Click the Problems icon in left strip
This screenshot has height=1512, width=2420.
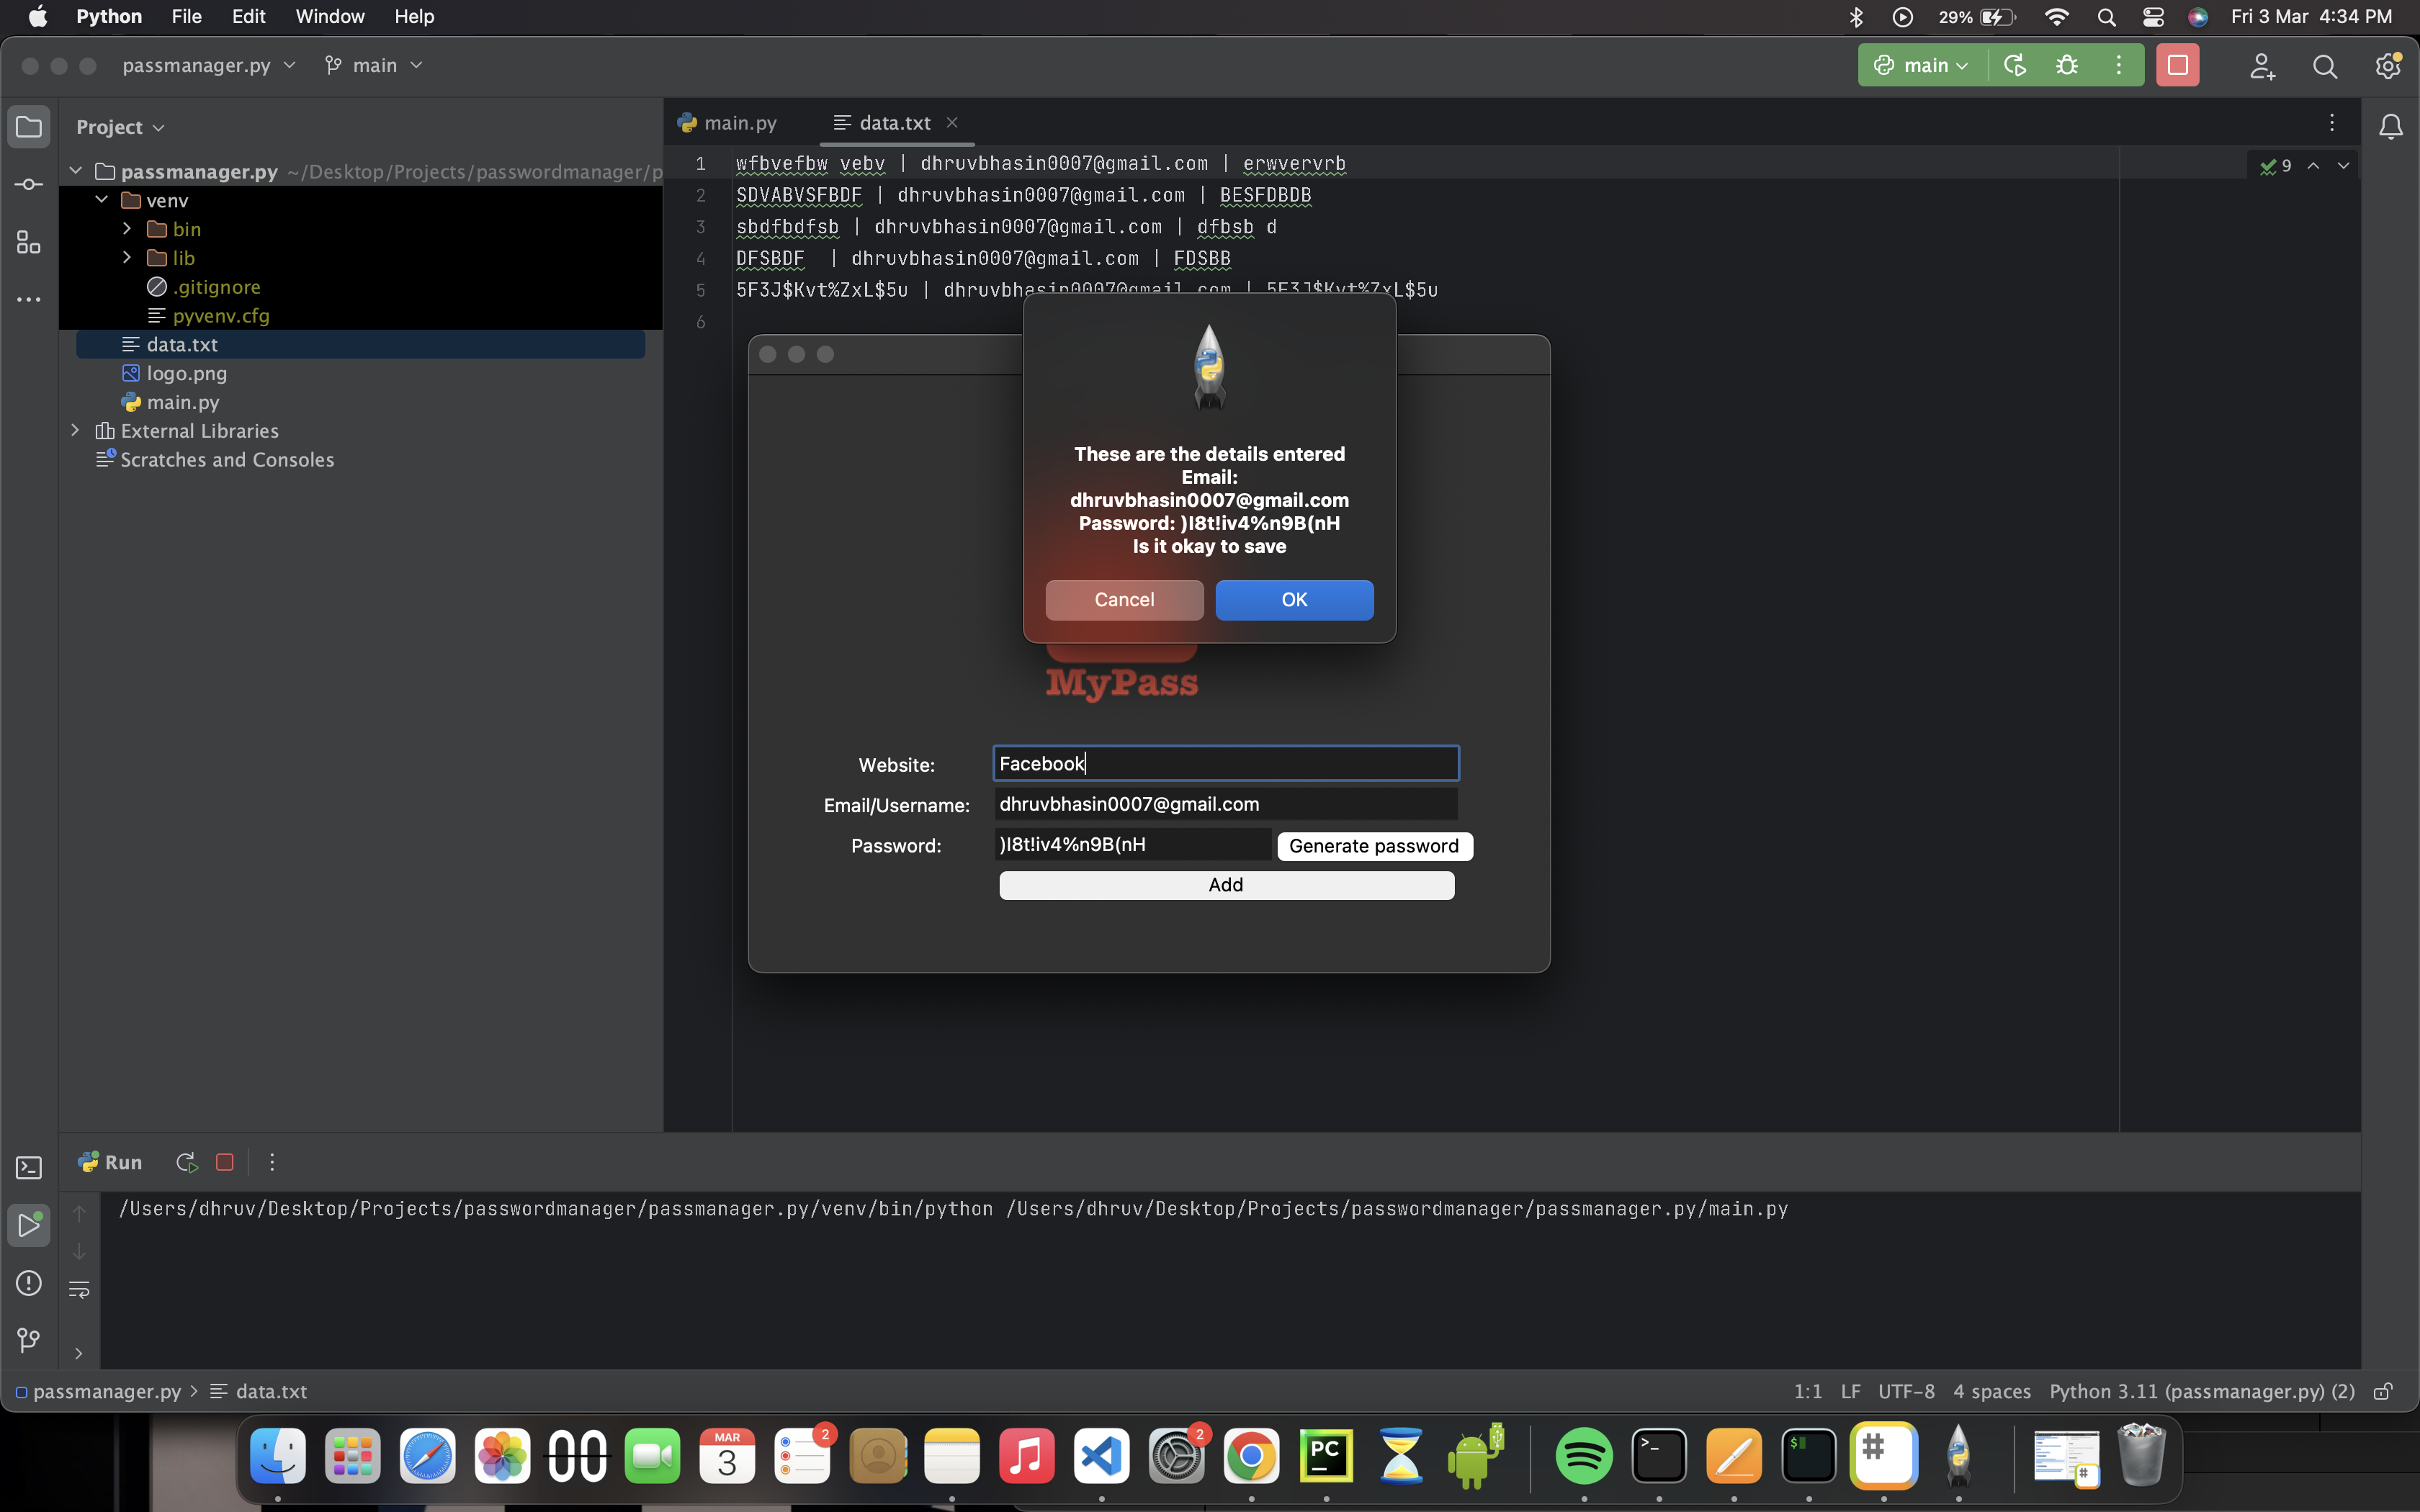[29, 1283]
